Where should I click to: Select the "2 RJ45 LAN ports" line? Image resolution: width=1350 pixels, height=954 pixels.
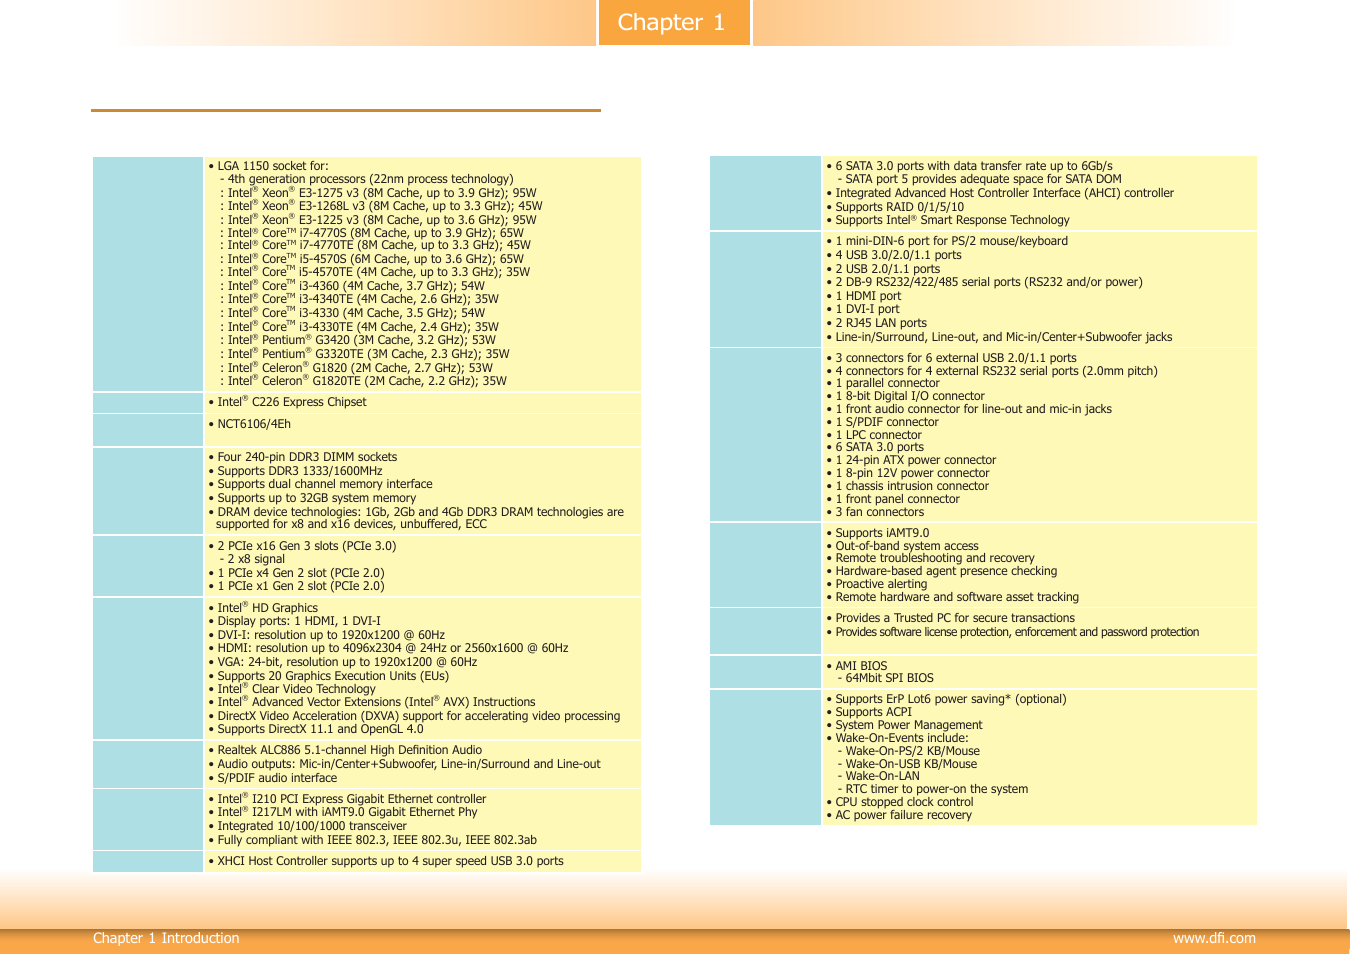(876, 323)
